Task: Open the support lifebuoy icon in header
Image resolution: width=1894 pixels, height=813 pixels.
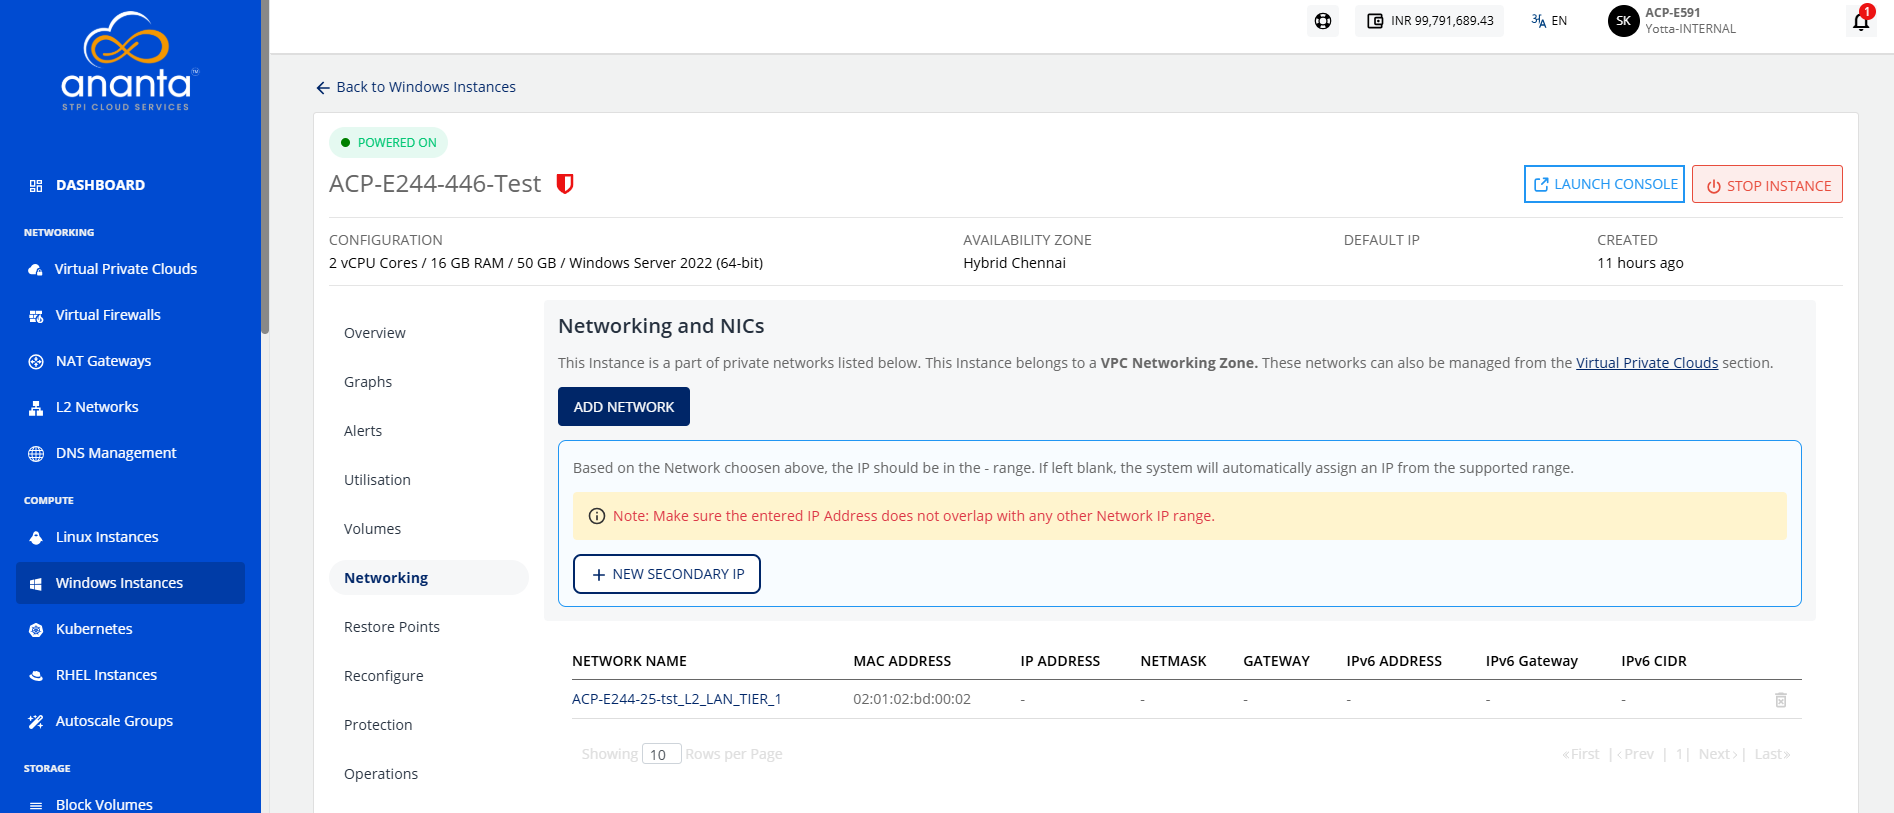Action: (1323, 21)
